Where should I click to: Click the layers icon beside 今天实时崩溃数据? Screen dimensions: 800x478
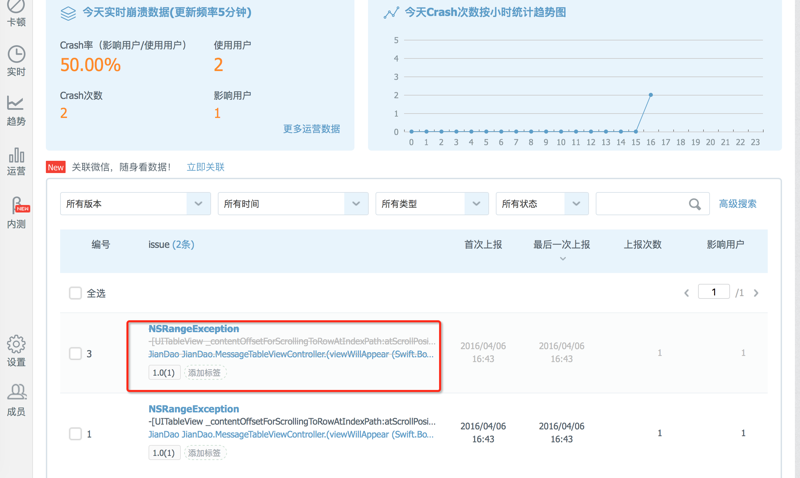[68, 13]
